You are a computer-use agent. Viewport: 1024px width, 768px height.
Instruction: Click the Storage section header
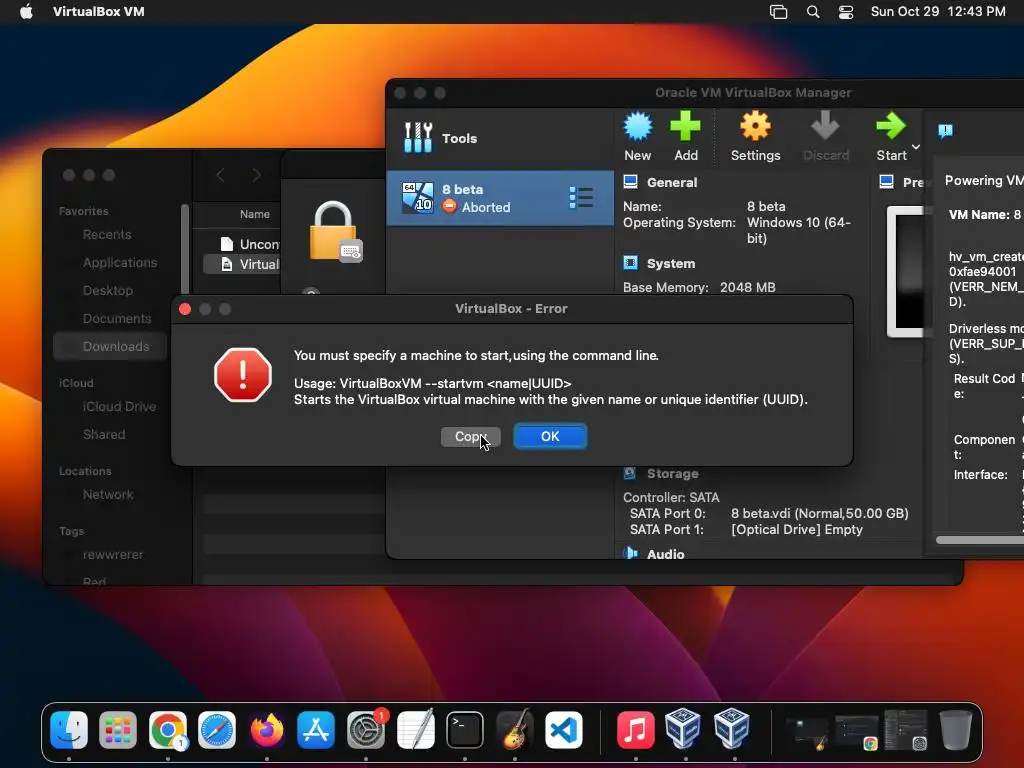(672, 473)
